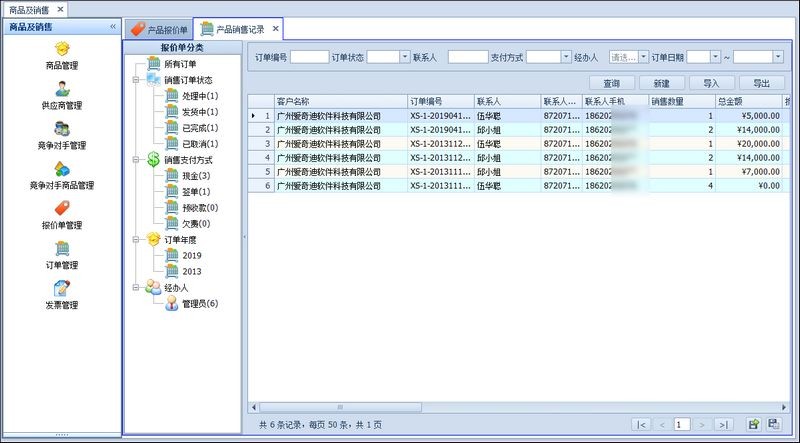The image size is (800, 443).
Task: Open the 订单日期 start date dropdown
Action: coord(715,57)
